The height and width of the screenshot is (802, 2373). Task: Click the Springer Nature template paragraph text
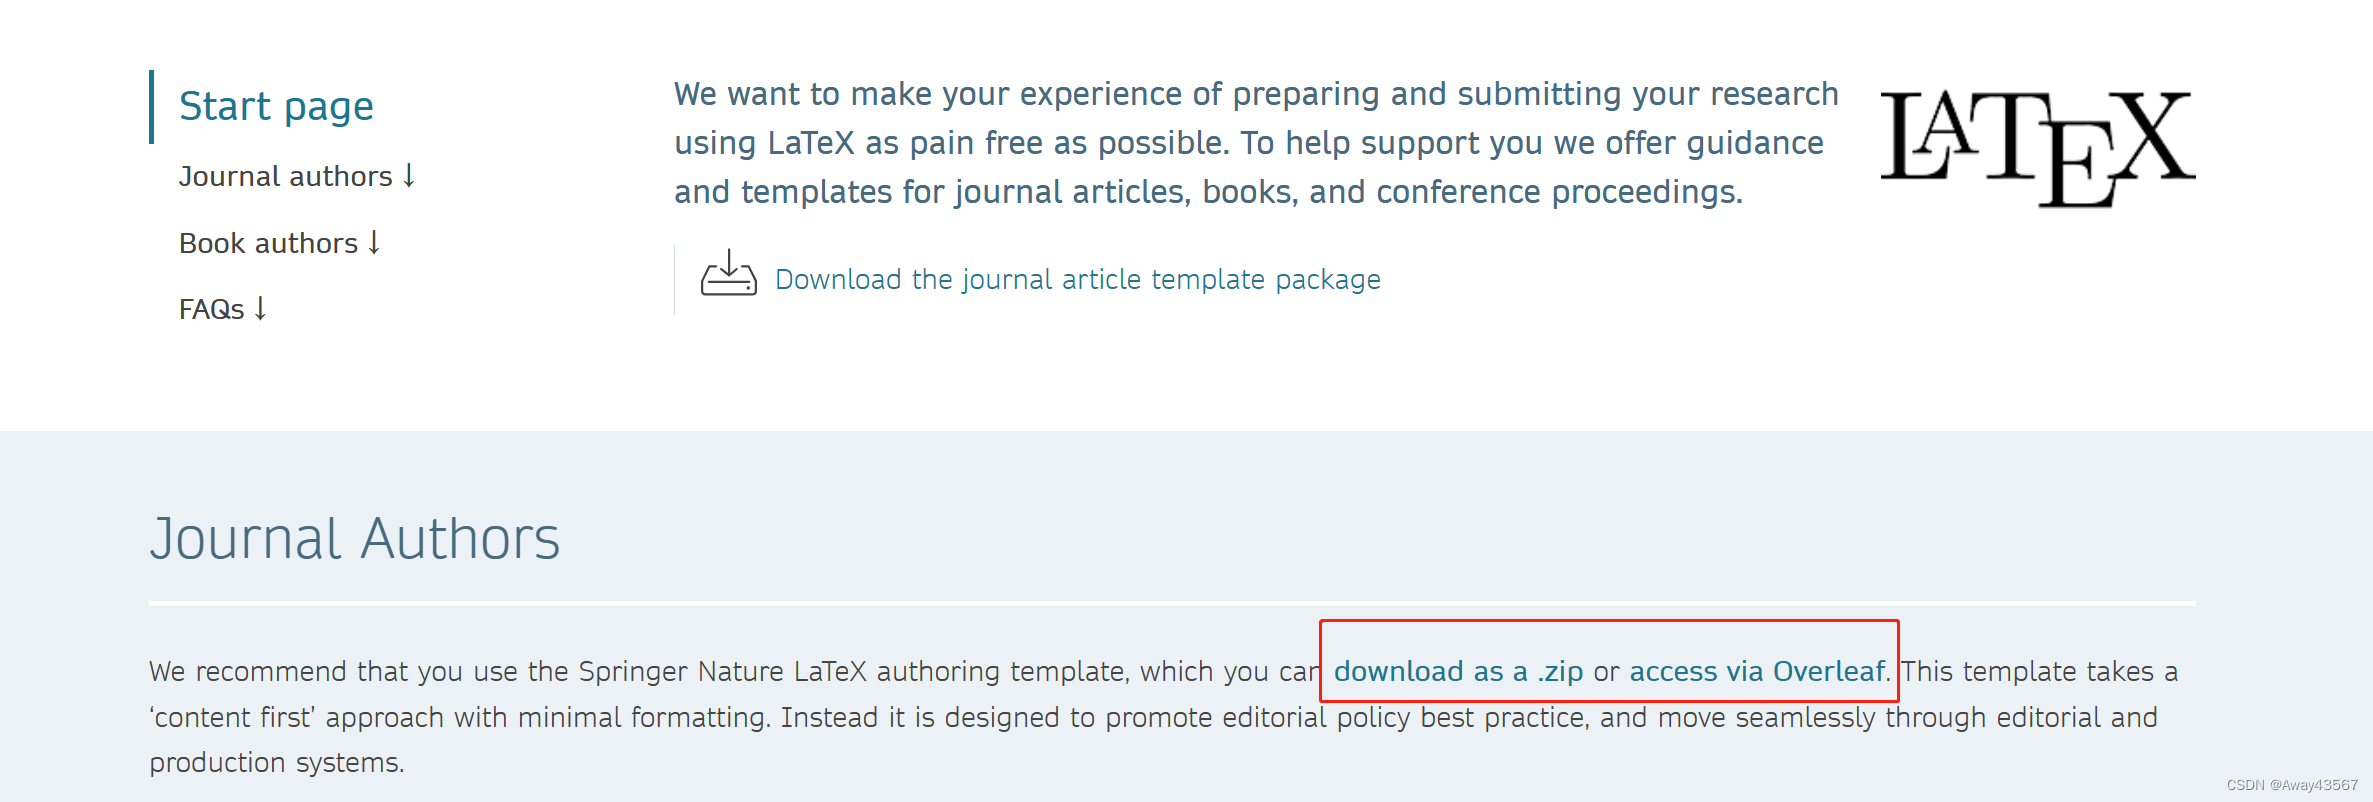click(700, 716)
